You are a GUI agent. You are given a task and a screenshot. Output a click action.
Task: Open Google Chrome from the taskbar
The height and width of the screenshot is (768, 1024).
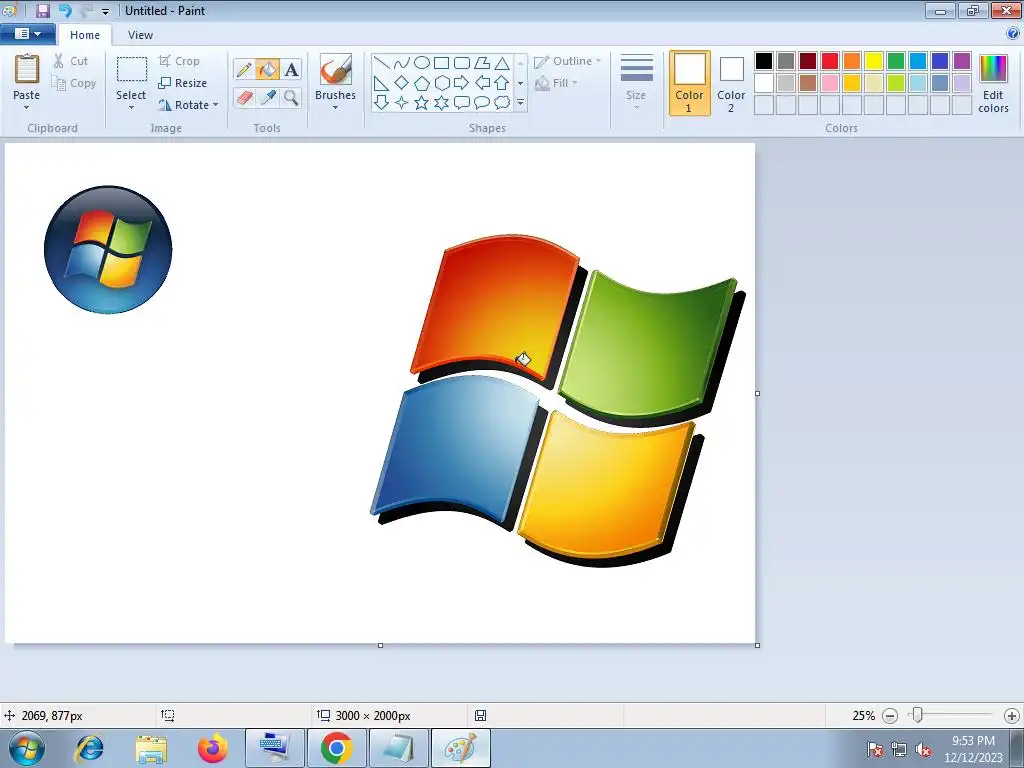[336, 748]
